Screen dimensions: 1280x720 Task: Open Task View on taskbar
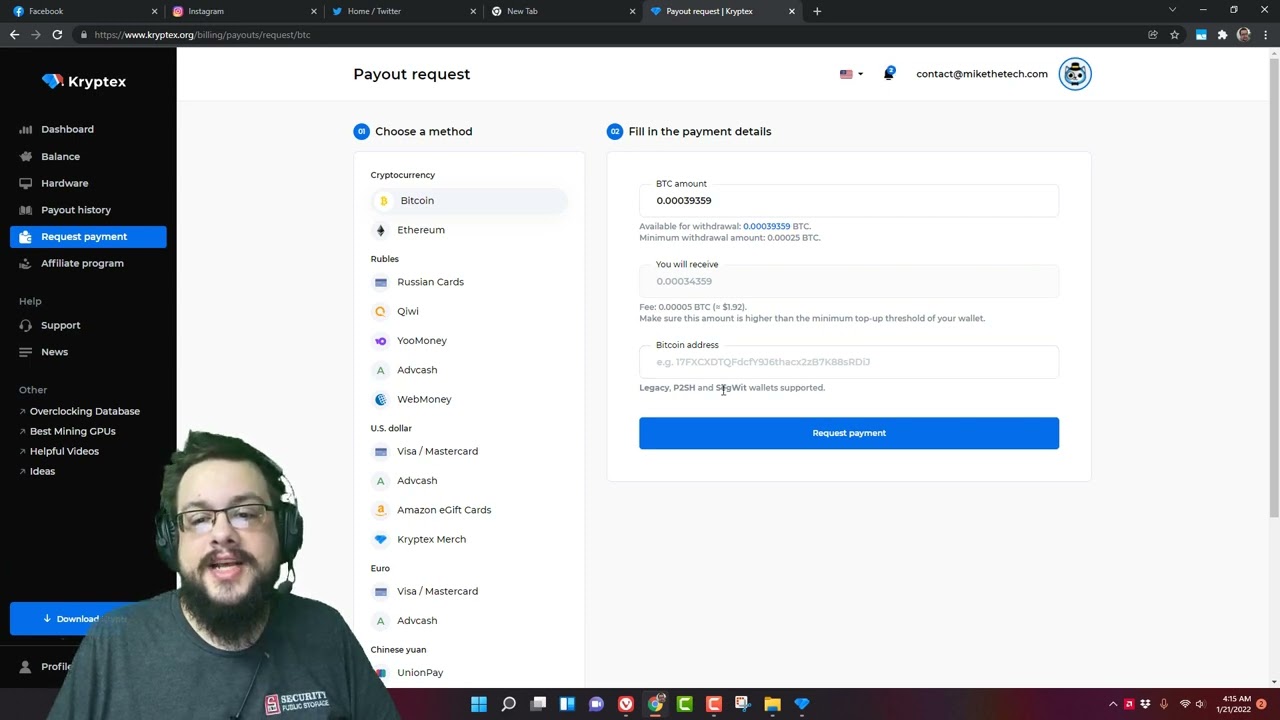pos(538,704)
